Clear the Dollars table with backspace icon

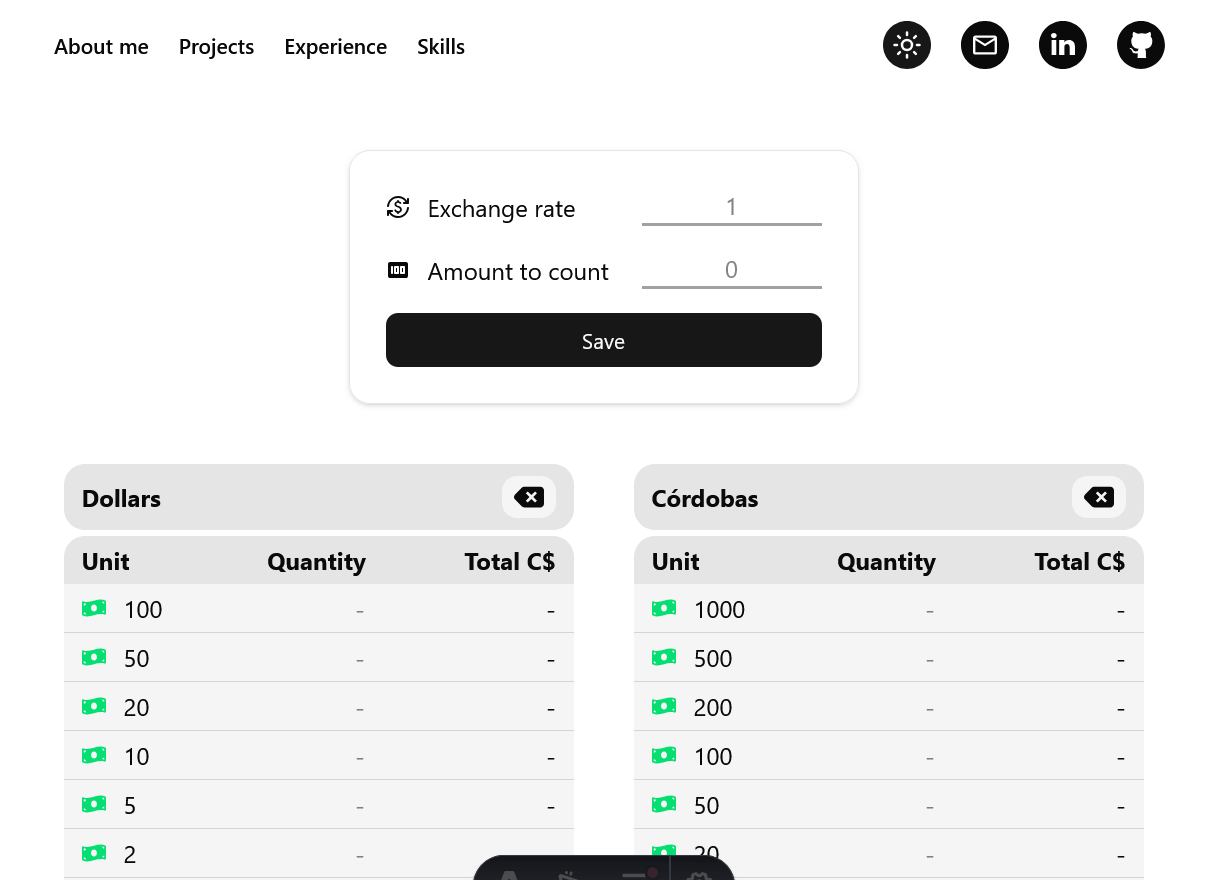[528, 497]
